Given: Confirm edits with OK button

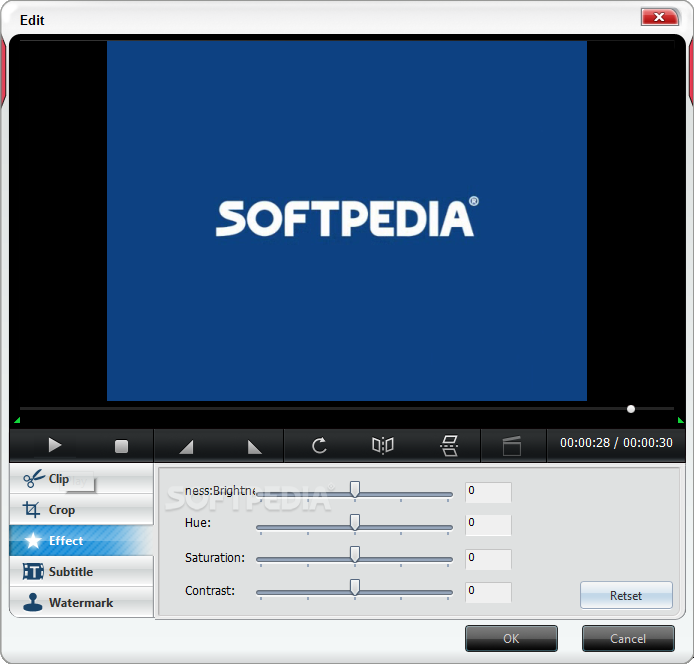Looking at the screenshot, I should [511, 638].
